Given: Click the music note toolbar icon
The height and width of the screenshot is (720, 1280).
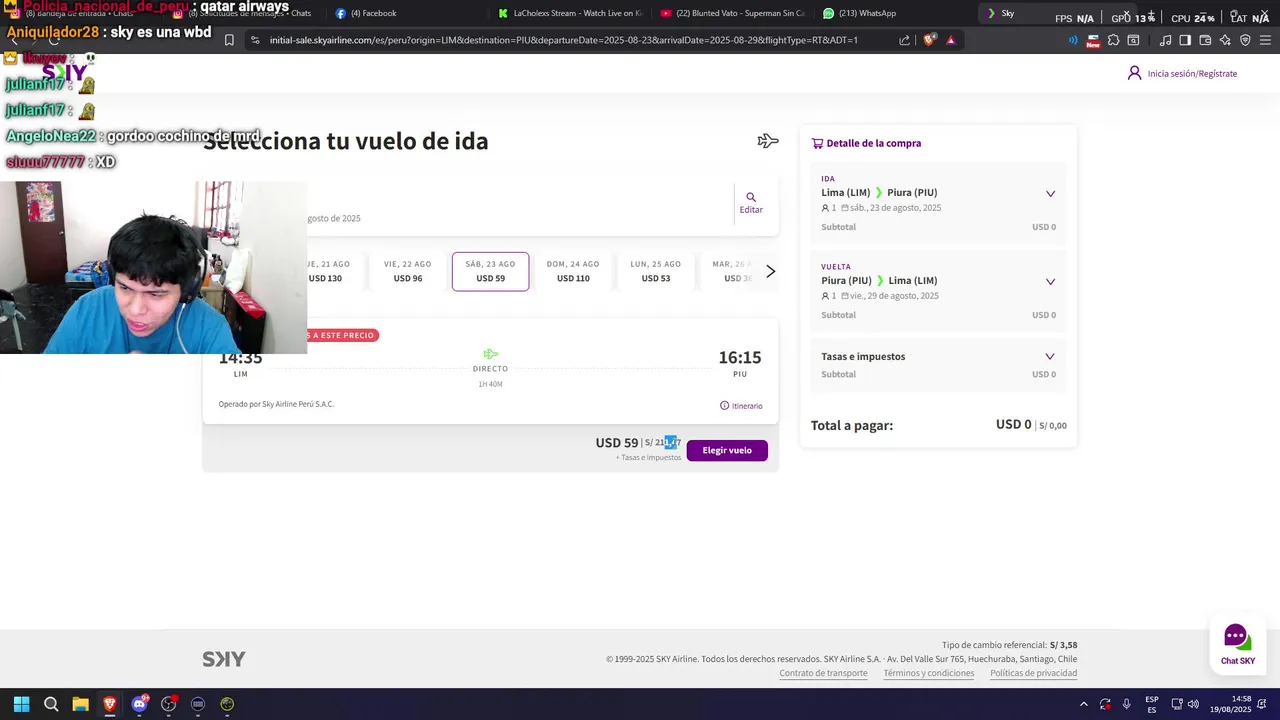Looking at the screenshot, I should click(1165, 40).
